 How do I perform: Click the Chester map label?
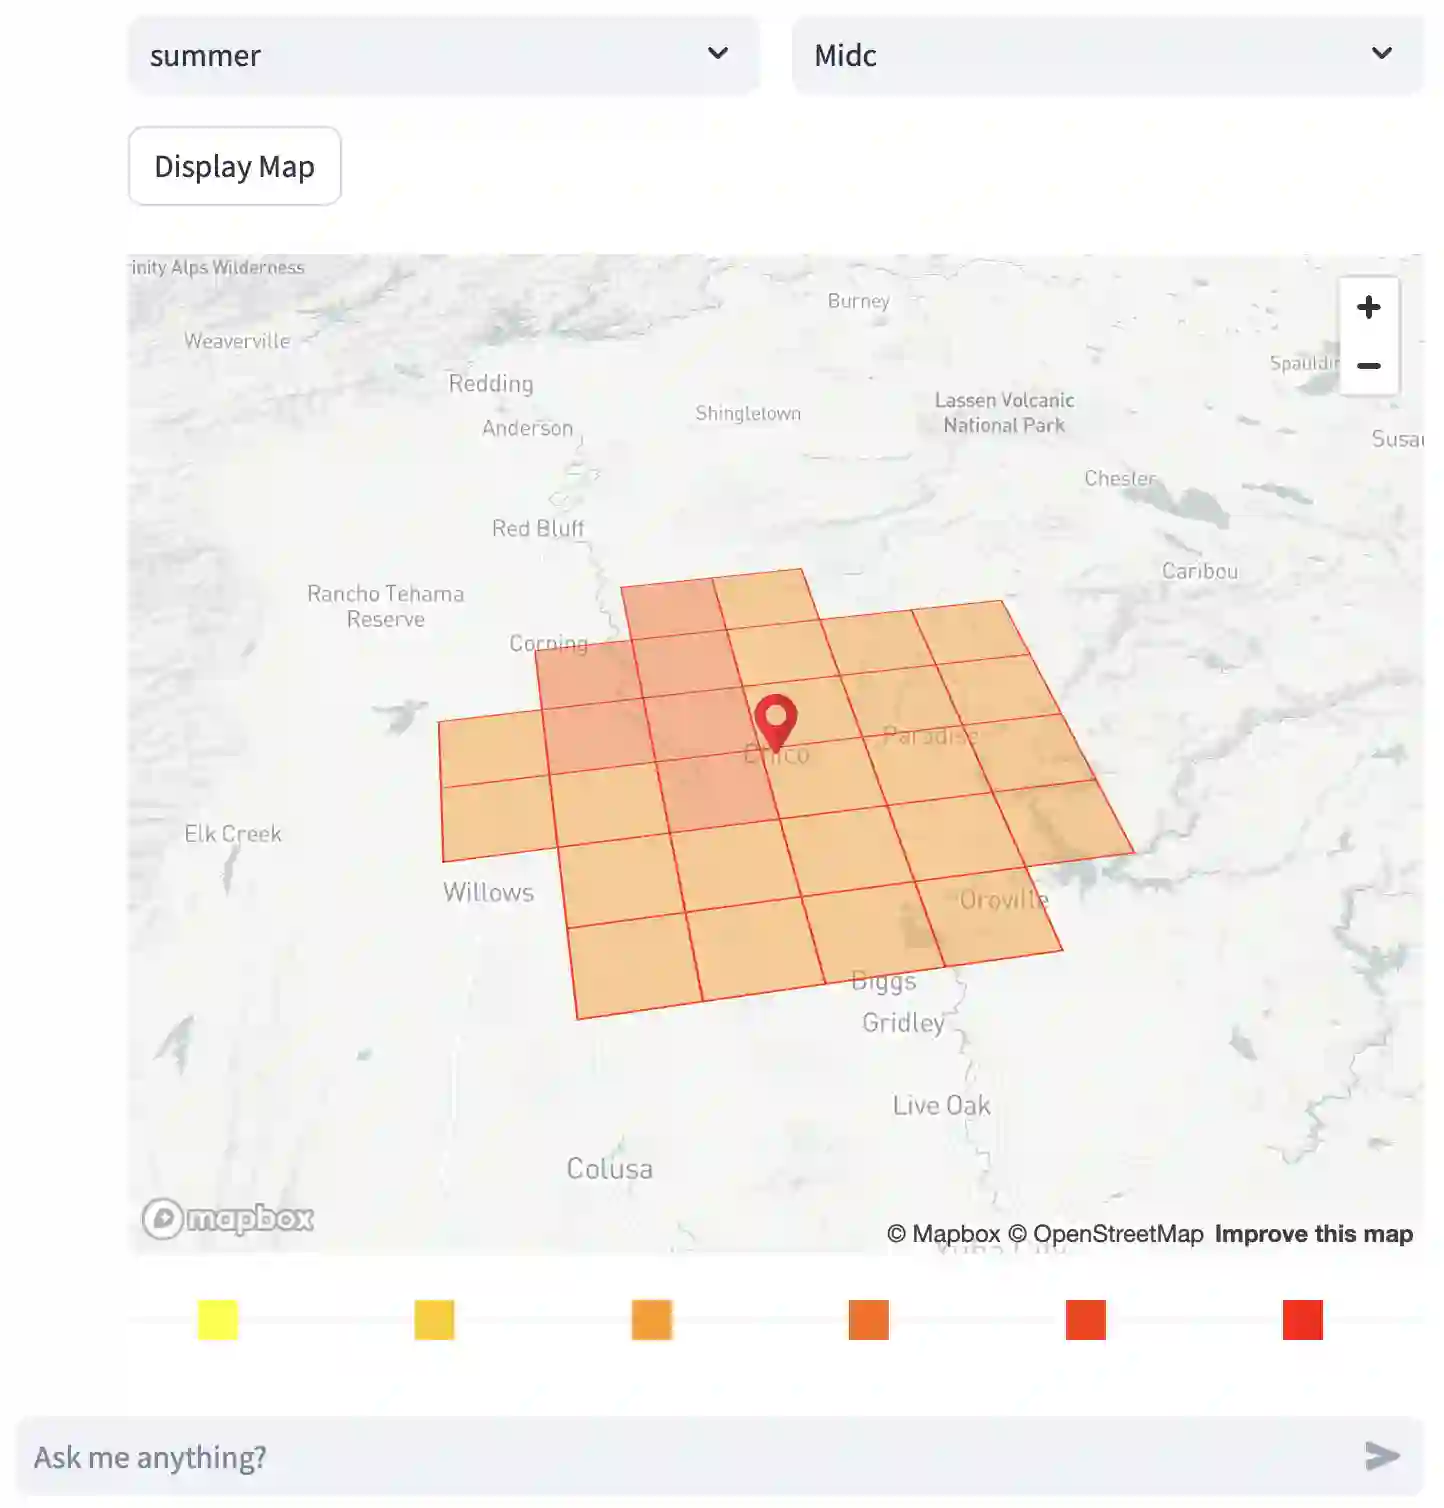tap(1121, 479)
